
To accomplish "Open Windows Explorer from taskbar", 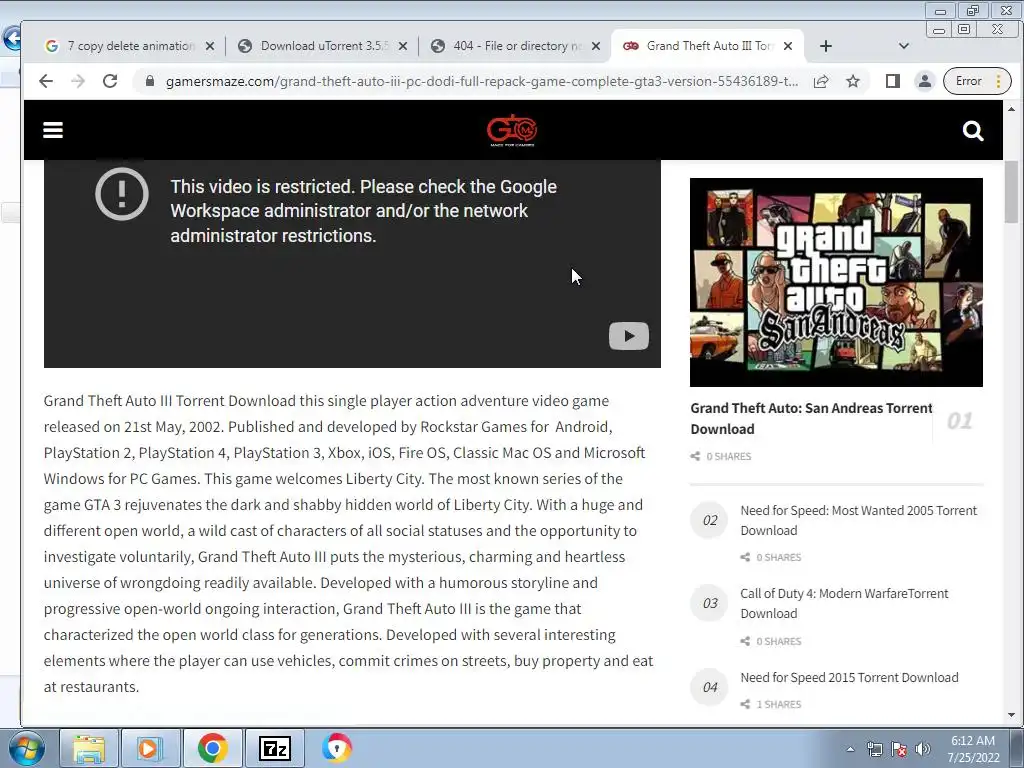I will point(89,748).
